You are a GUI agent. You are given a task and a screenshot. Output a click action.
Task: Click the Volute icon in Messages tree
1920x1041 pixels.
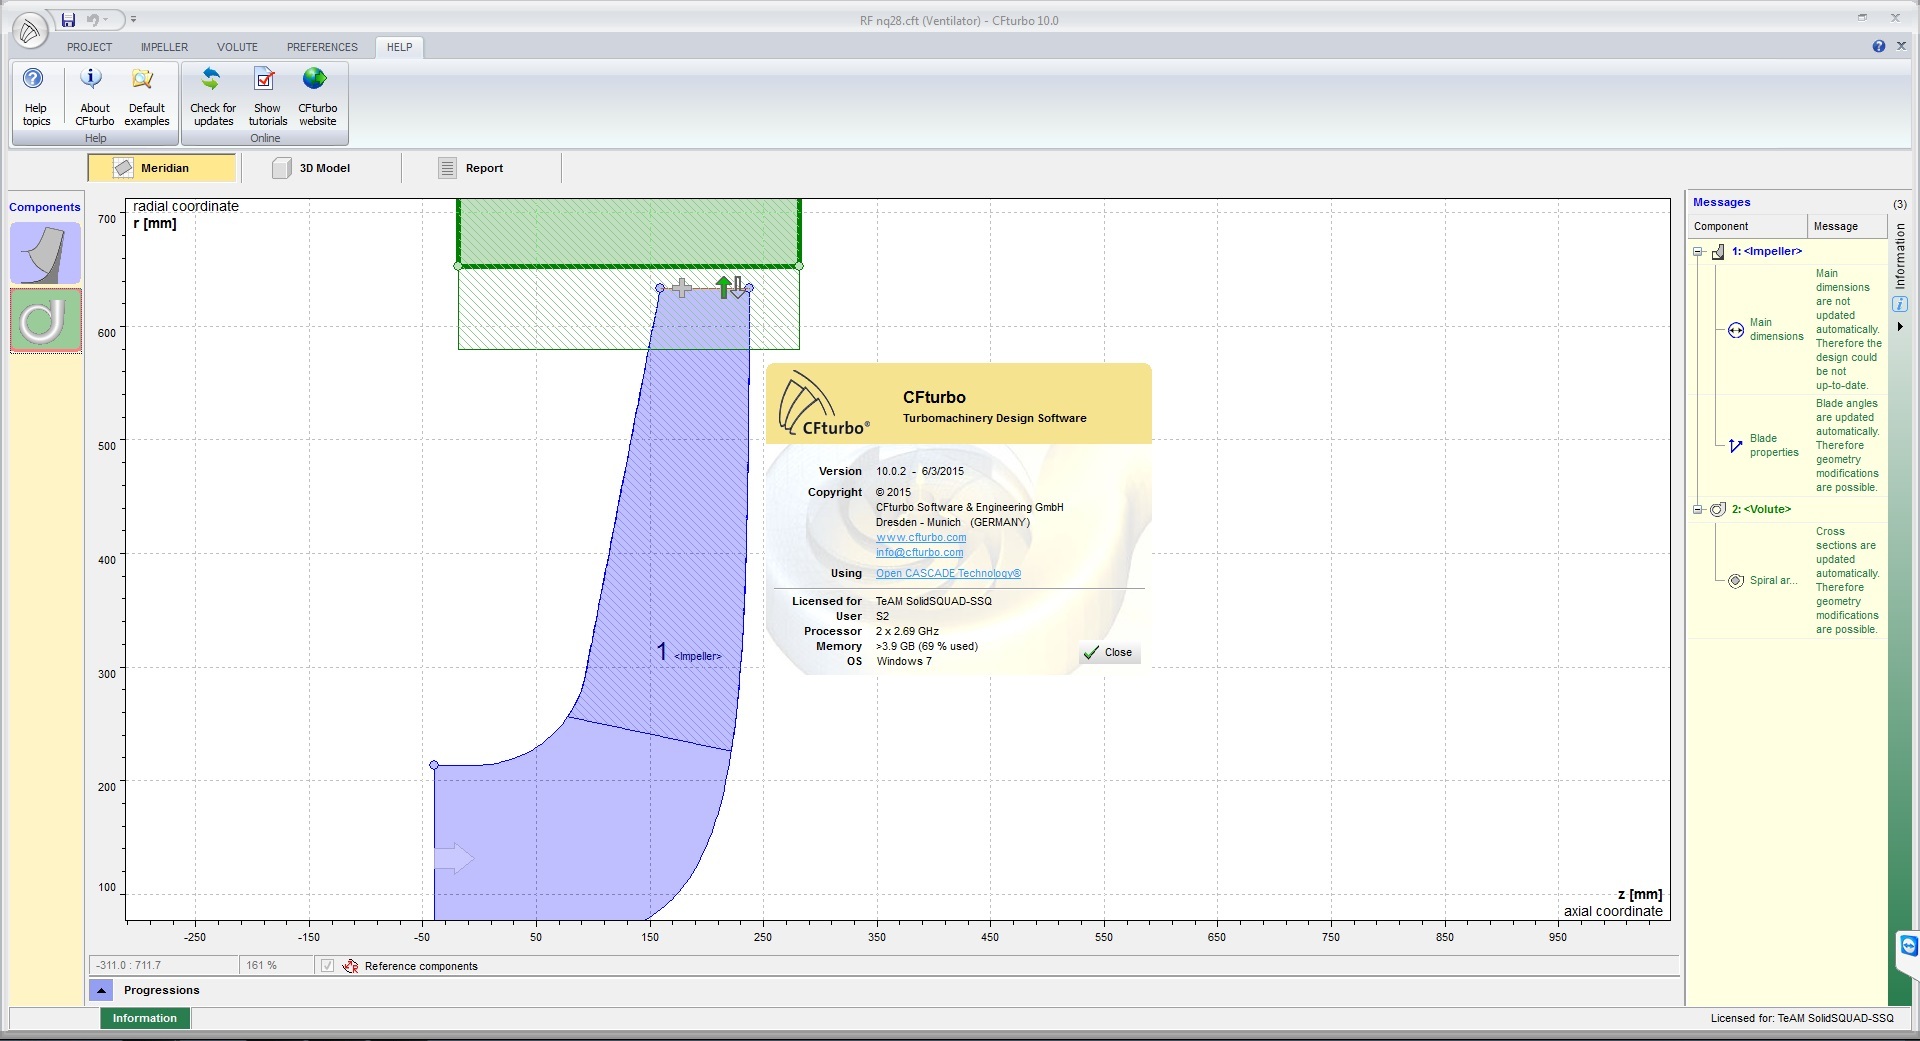1718,509
